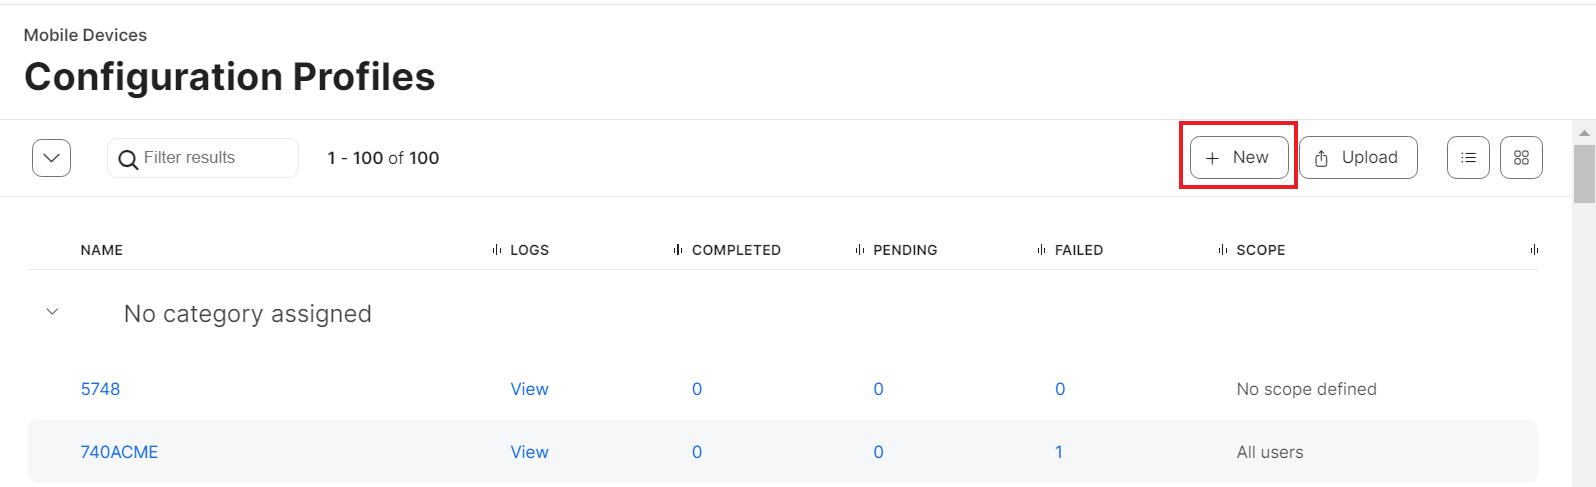Click the Logs column sort icon
Image resolution: width=1596 pixels, height=487 pixels.
(497, 250)
